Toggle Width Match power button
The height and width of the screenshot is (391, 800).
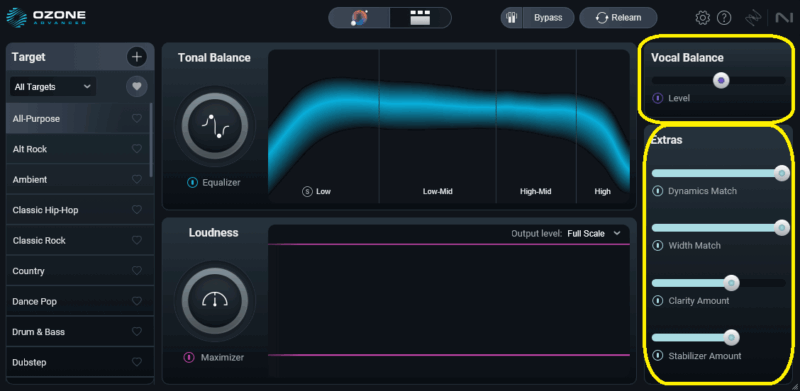pyautogui.click(x=658, y=246)
